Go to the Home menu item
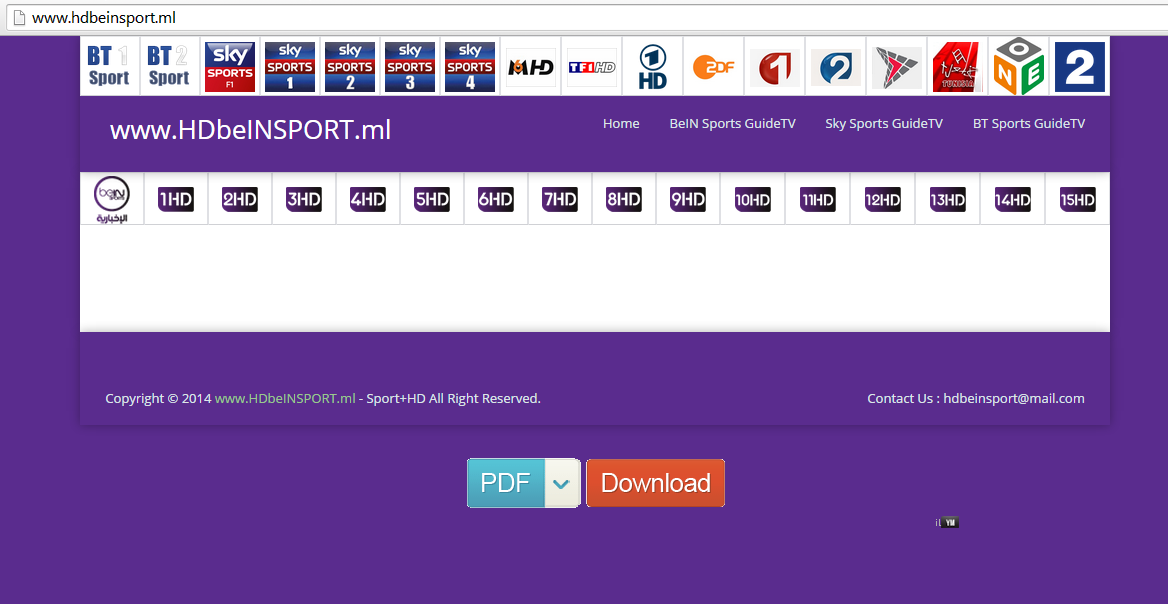Viewport: 1168px width, 604px height. (621, 124)
